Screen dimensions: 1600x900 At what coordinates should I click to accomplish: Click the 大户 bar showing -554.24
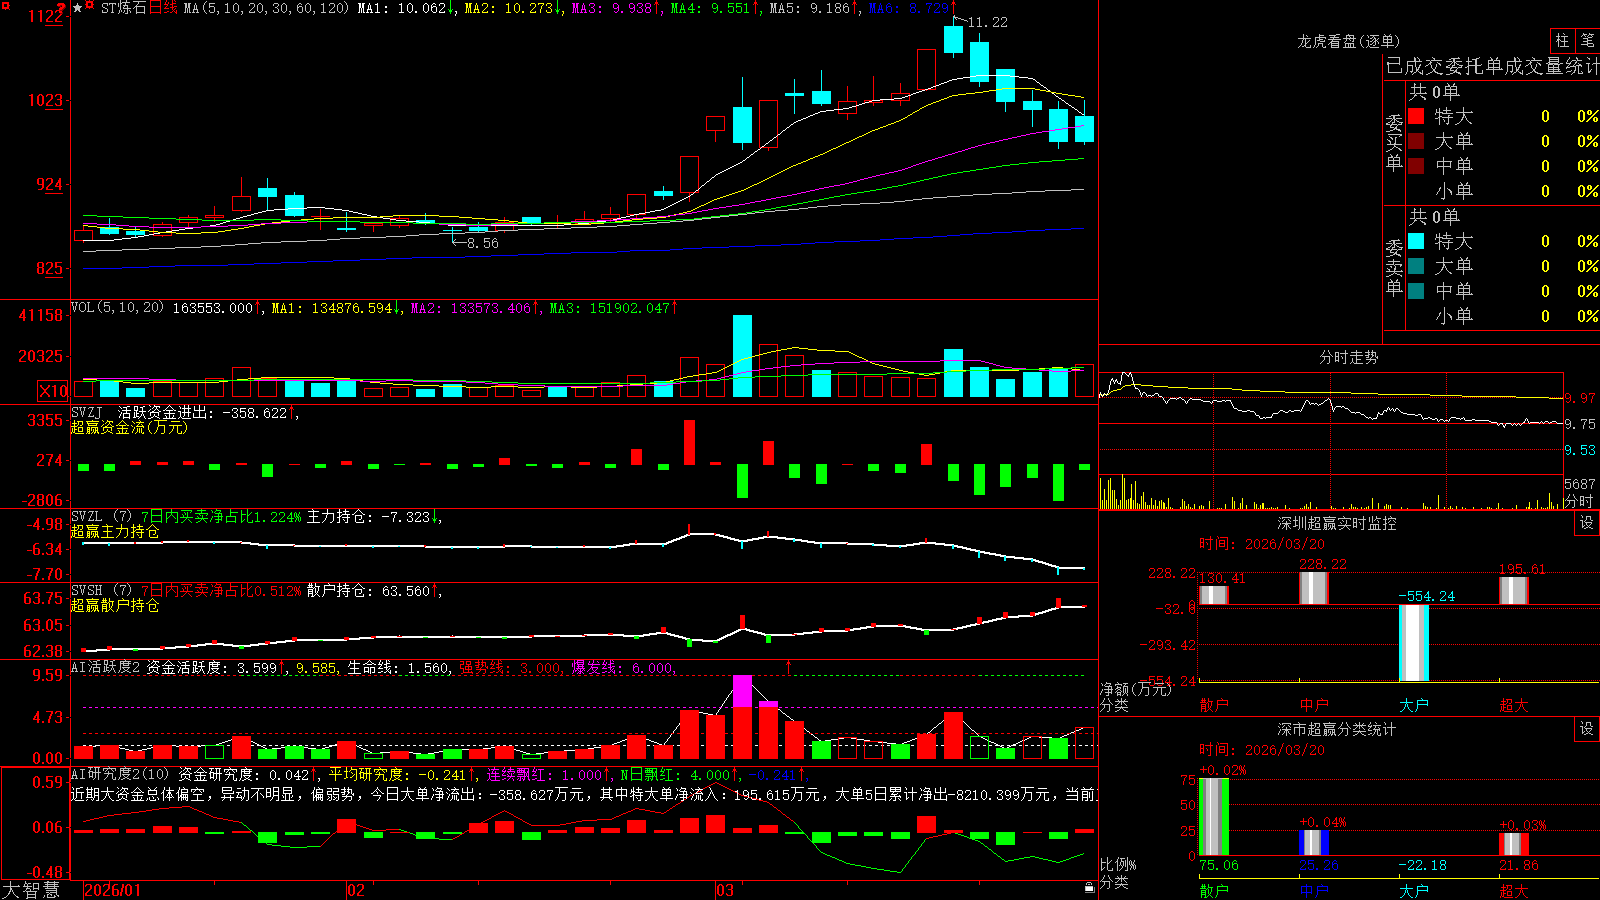coord(1414,643)
